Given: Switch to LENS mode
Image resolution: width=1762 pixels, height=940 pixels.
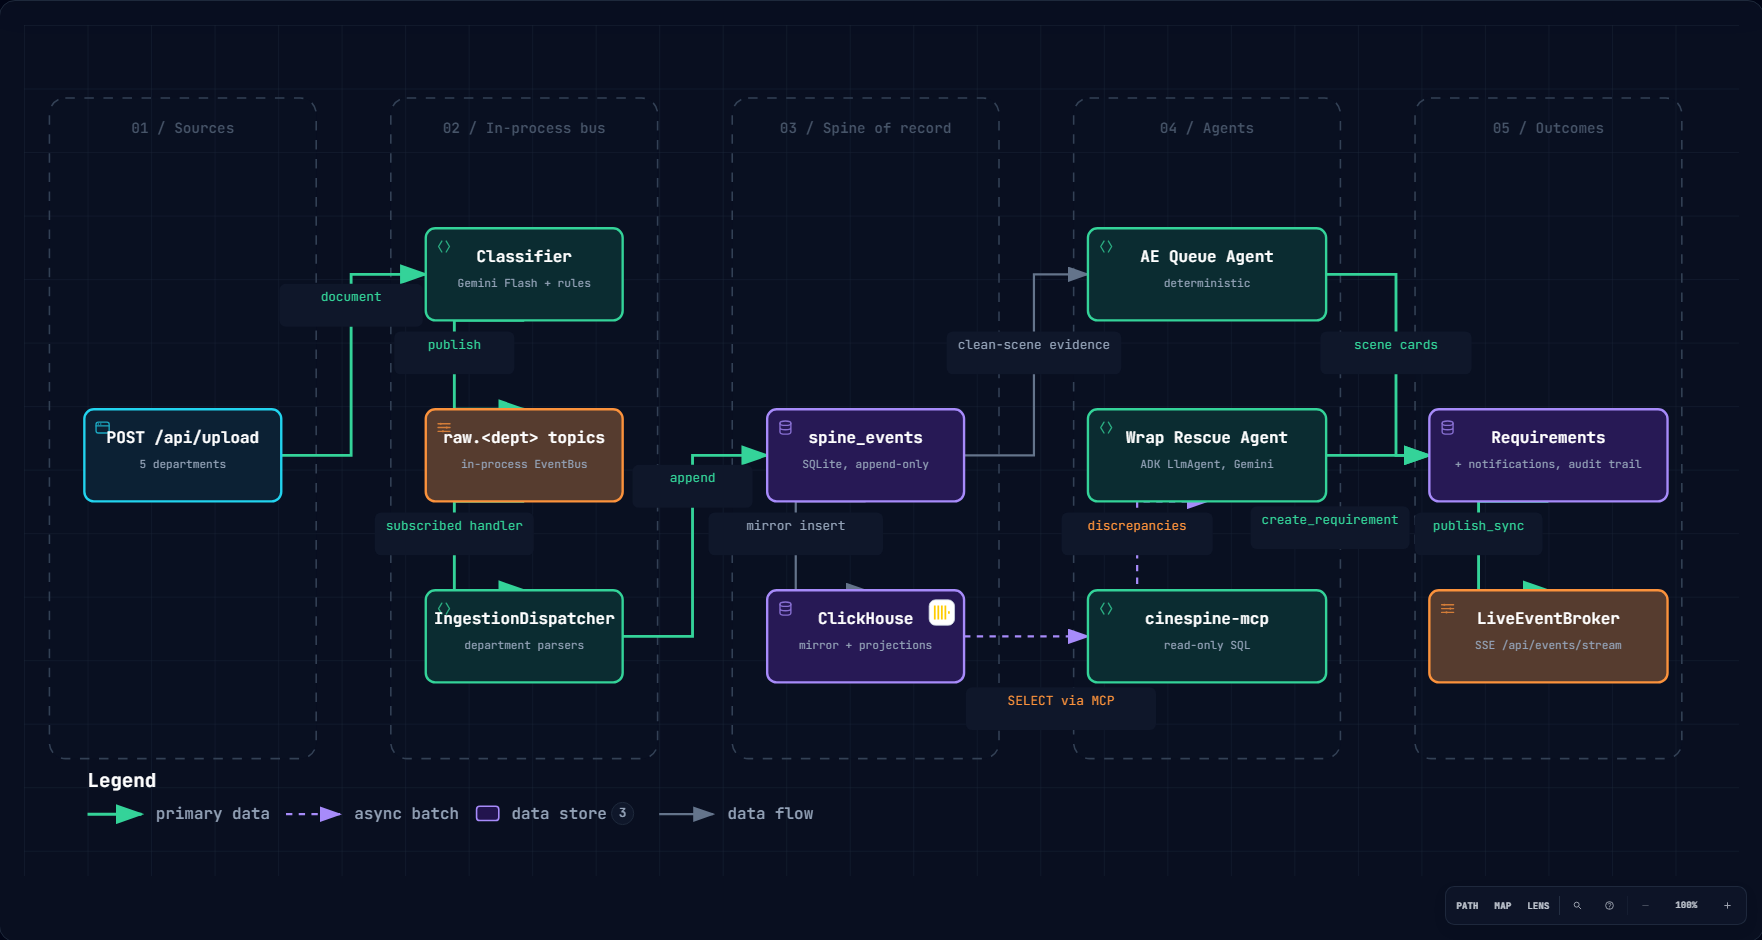Looking at the screenshot, I should pyautogui.click(x=1538, y=906).
